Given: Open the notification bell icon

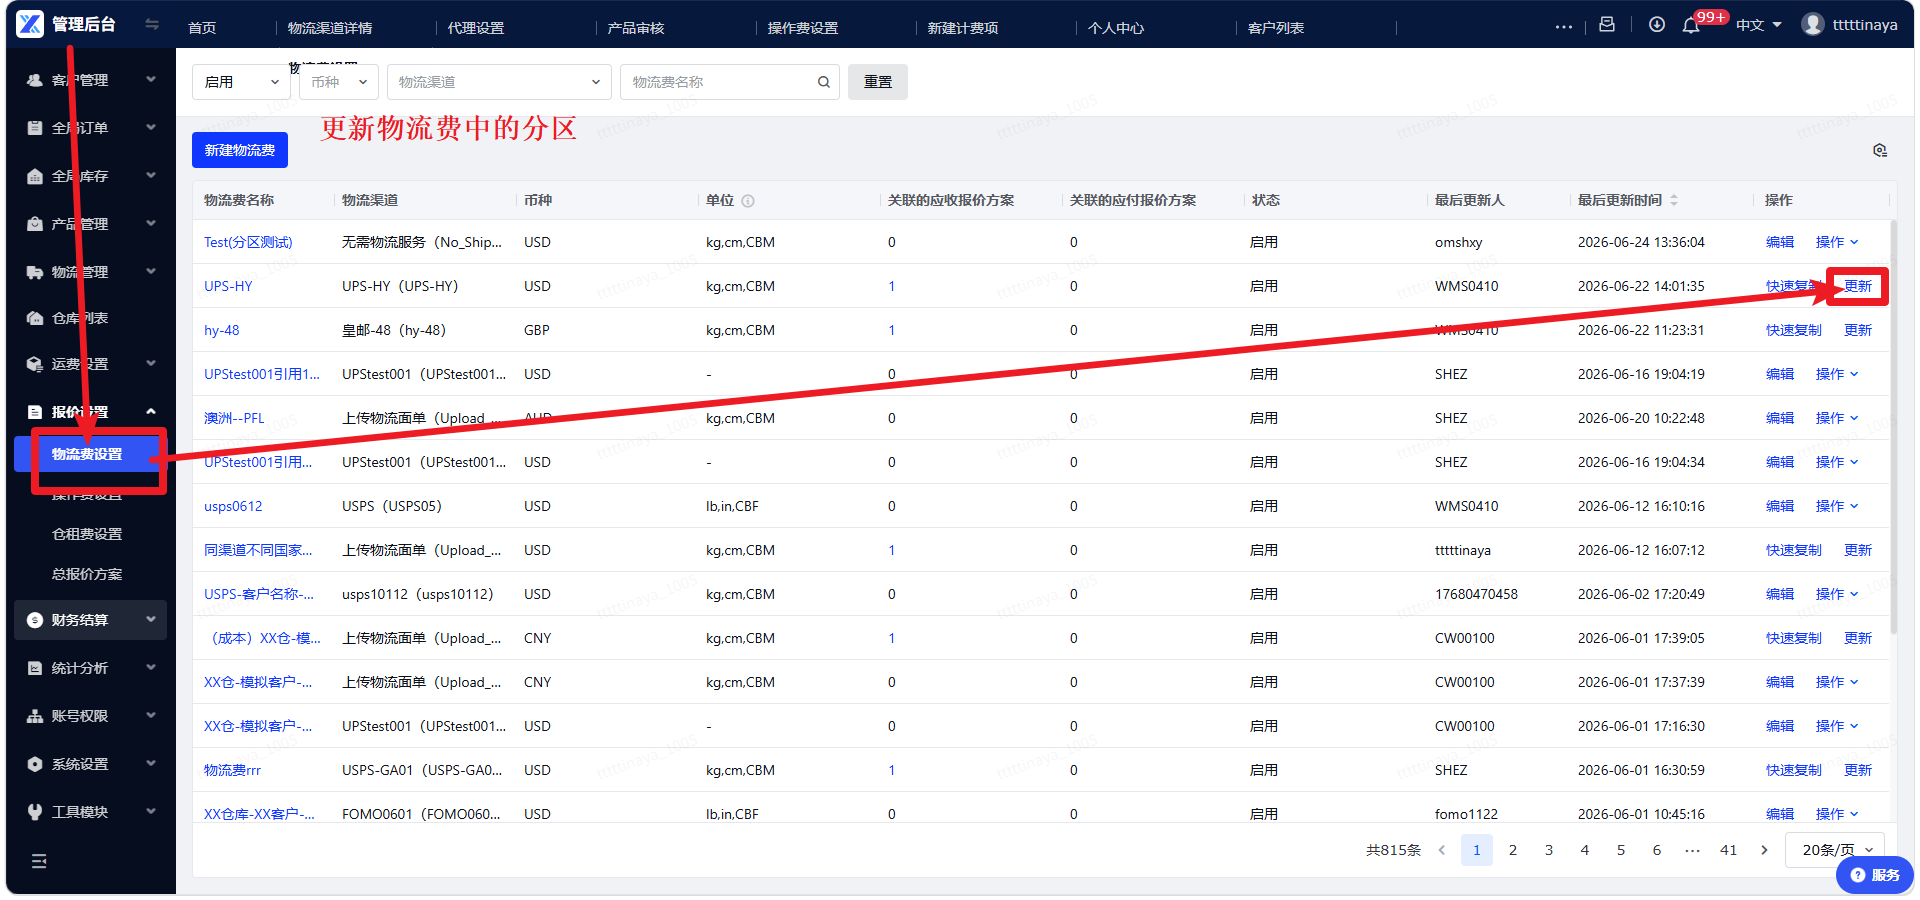Looking at the screenshot, I should pyautogui.click(x=1691, y=25).
